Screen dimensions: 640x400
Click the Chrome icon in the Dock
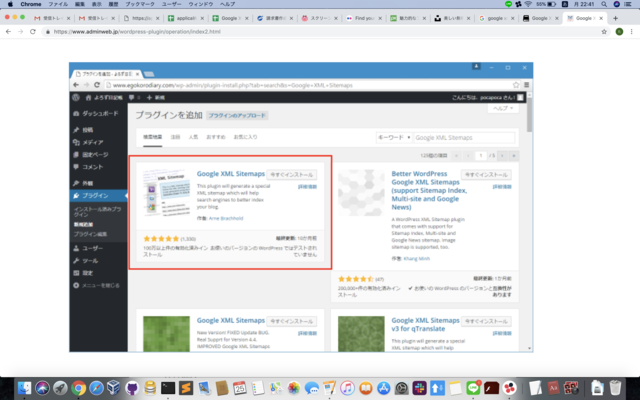click(x=78, y=388)
